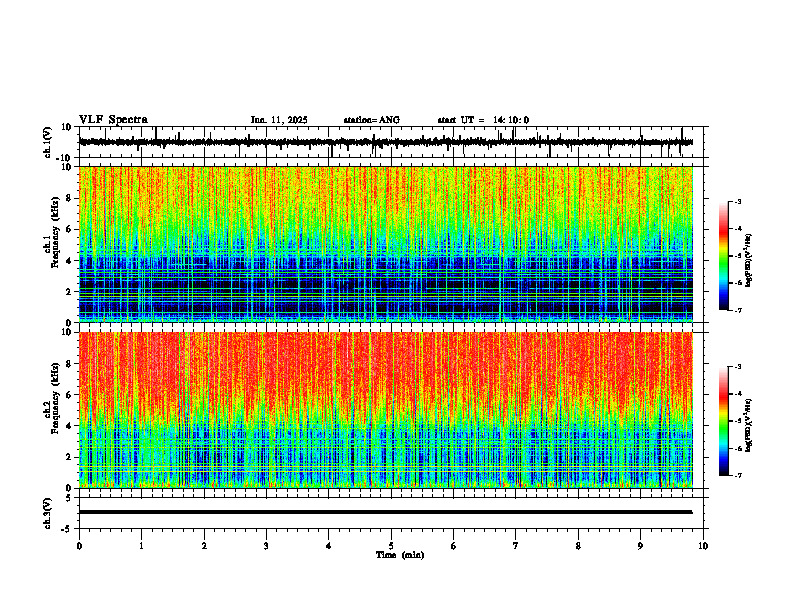Screen dimensions: 792x612
Task: Click the time axis tick label "10"
Action: point(703,546)
